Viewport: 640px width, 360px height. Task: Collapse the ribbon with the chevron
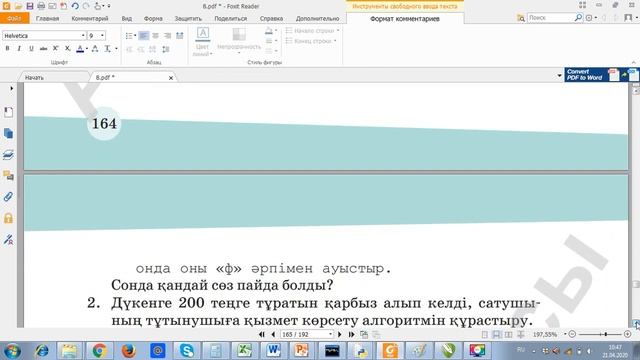click(x=633, y=62)
